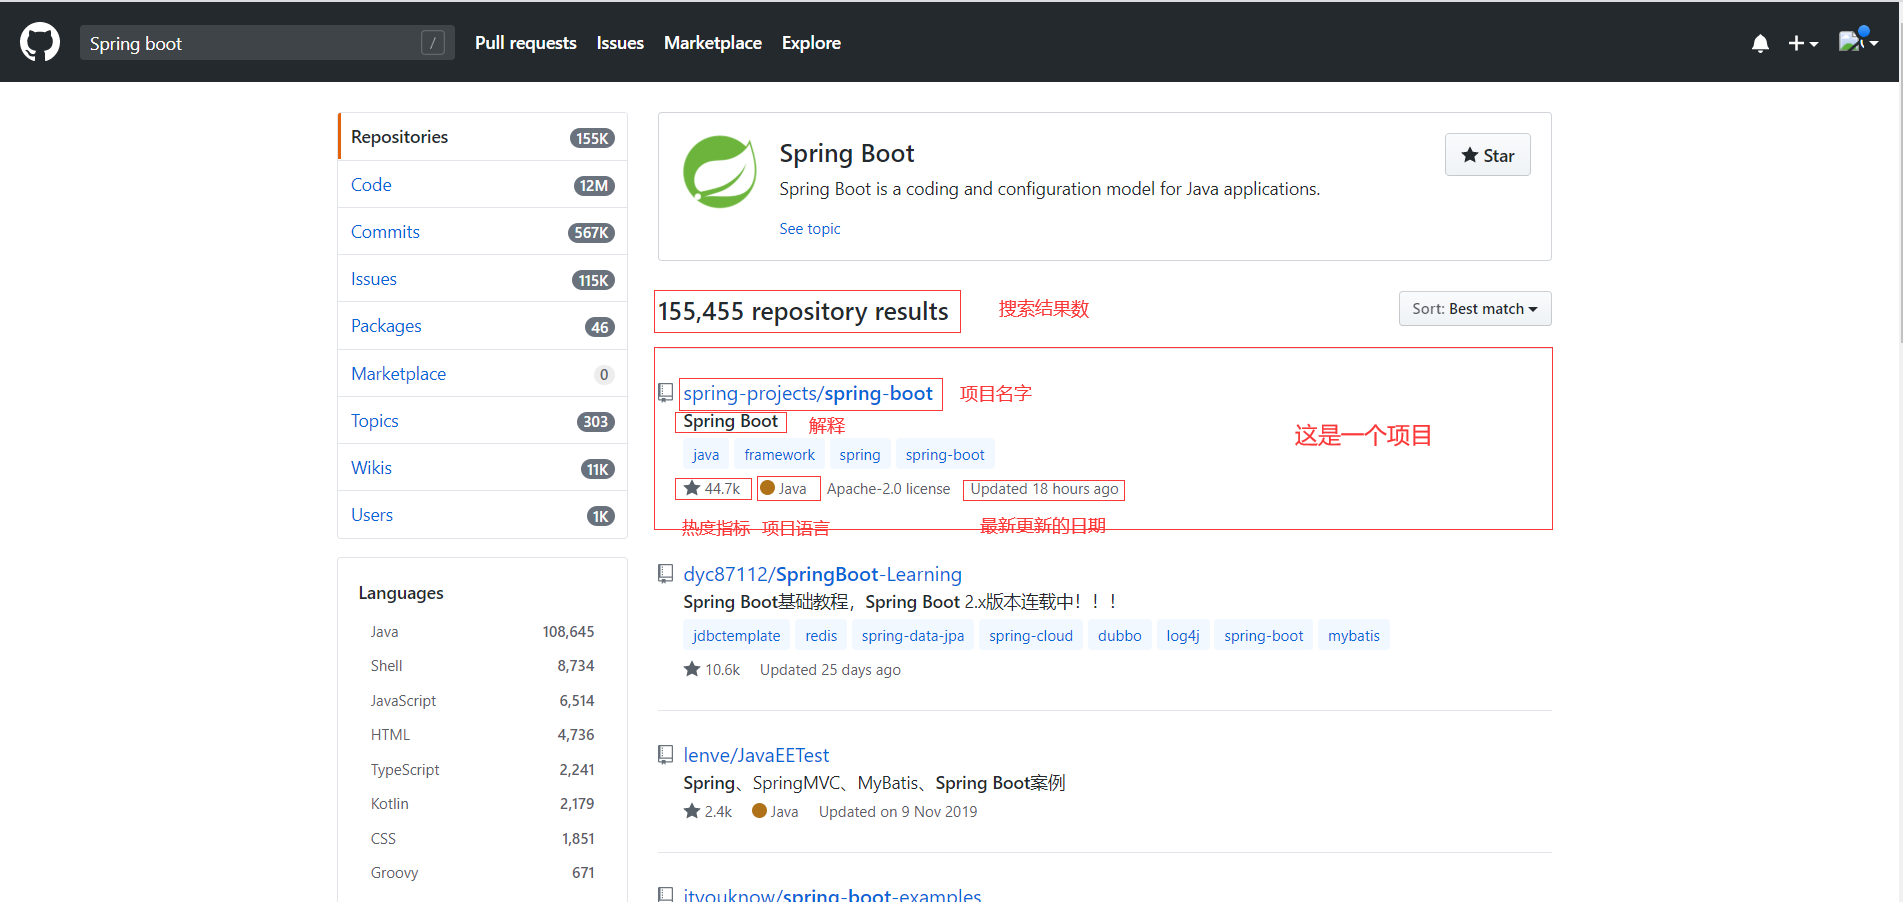Click the Apache-2.0 license text
The width and height of the screenshot is (1903, 902).
coord(889,489)
